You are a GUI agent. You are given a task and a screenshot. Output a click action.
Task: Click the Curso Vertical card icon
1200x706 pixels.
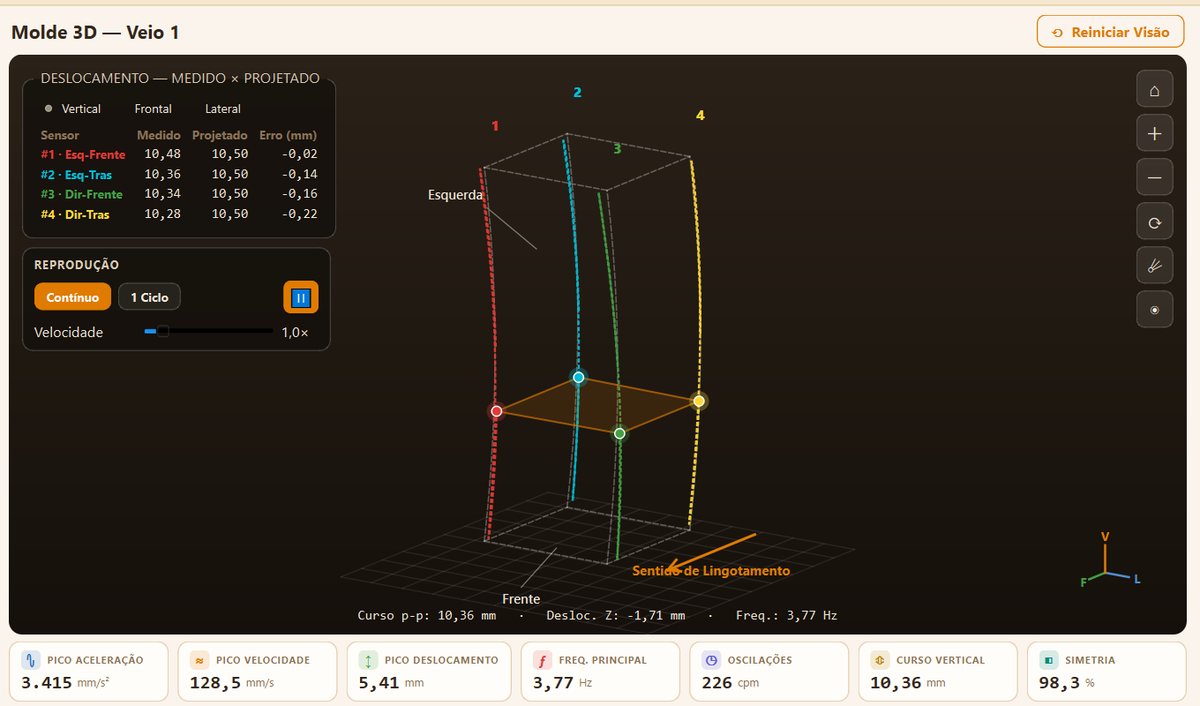coord(880,660)
